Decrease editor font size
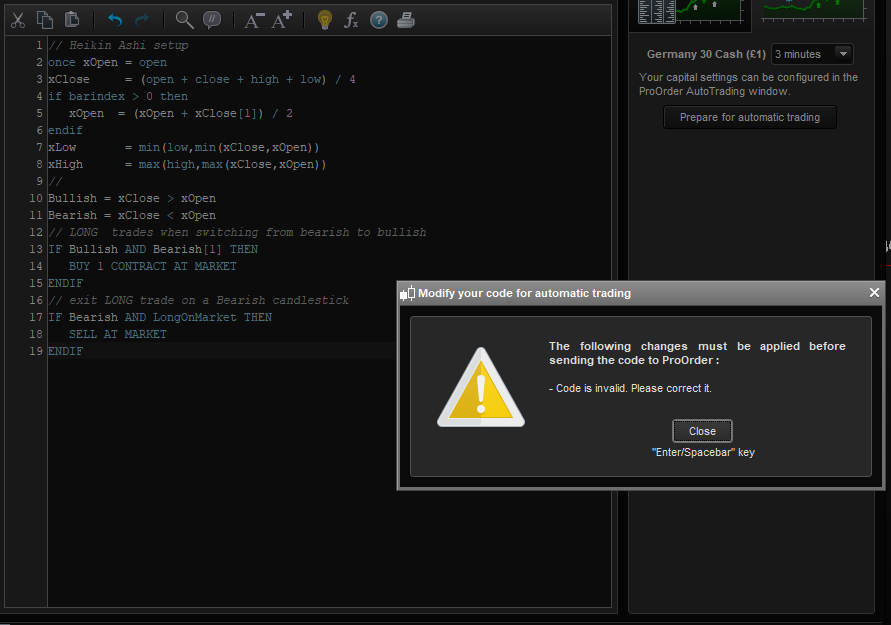The width and height of the screenshot is (891, 625). tap(254, 20)
